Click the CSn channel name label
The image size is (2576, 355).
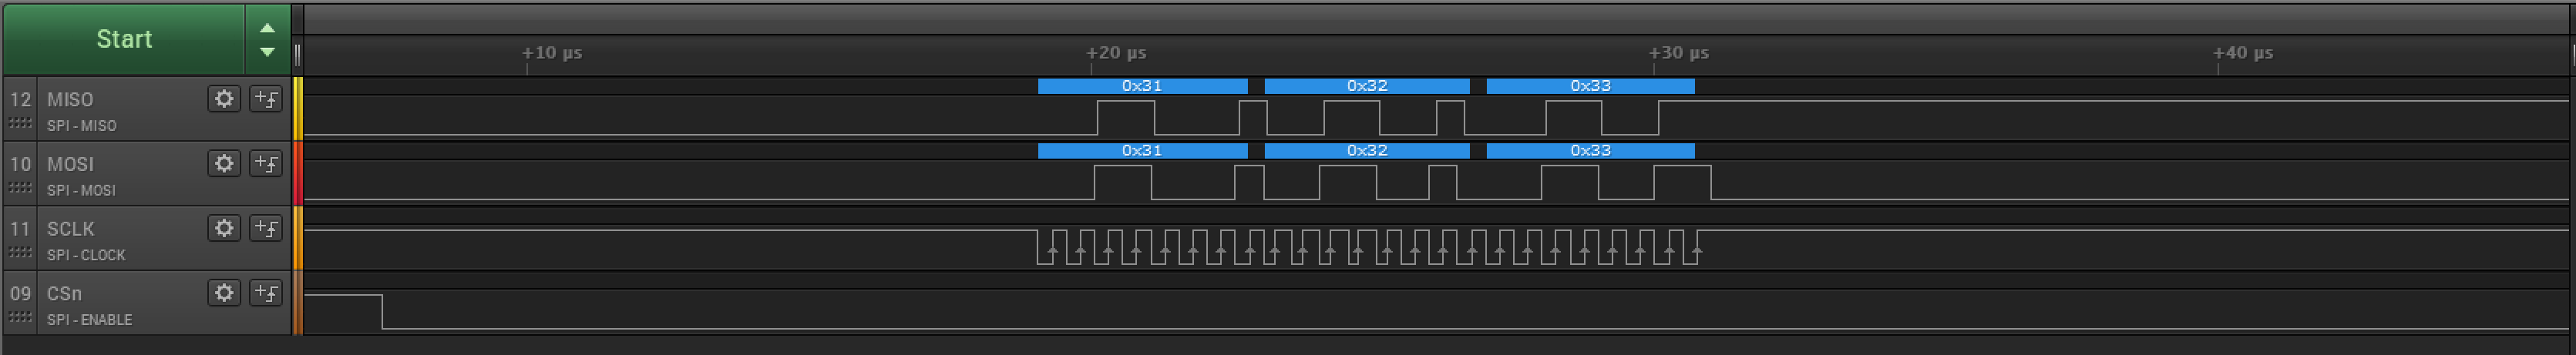[x=64, y=293]
